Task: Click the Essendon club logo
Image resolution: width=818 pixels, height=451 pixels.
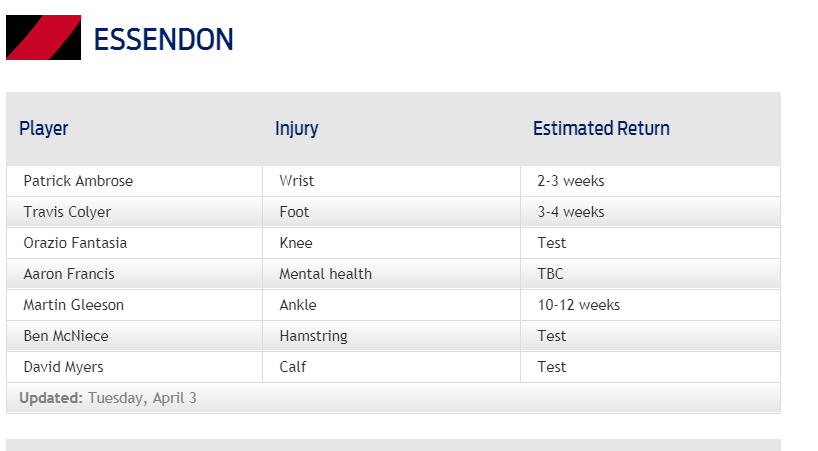Action: (x=43, y=38)
